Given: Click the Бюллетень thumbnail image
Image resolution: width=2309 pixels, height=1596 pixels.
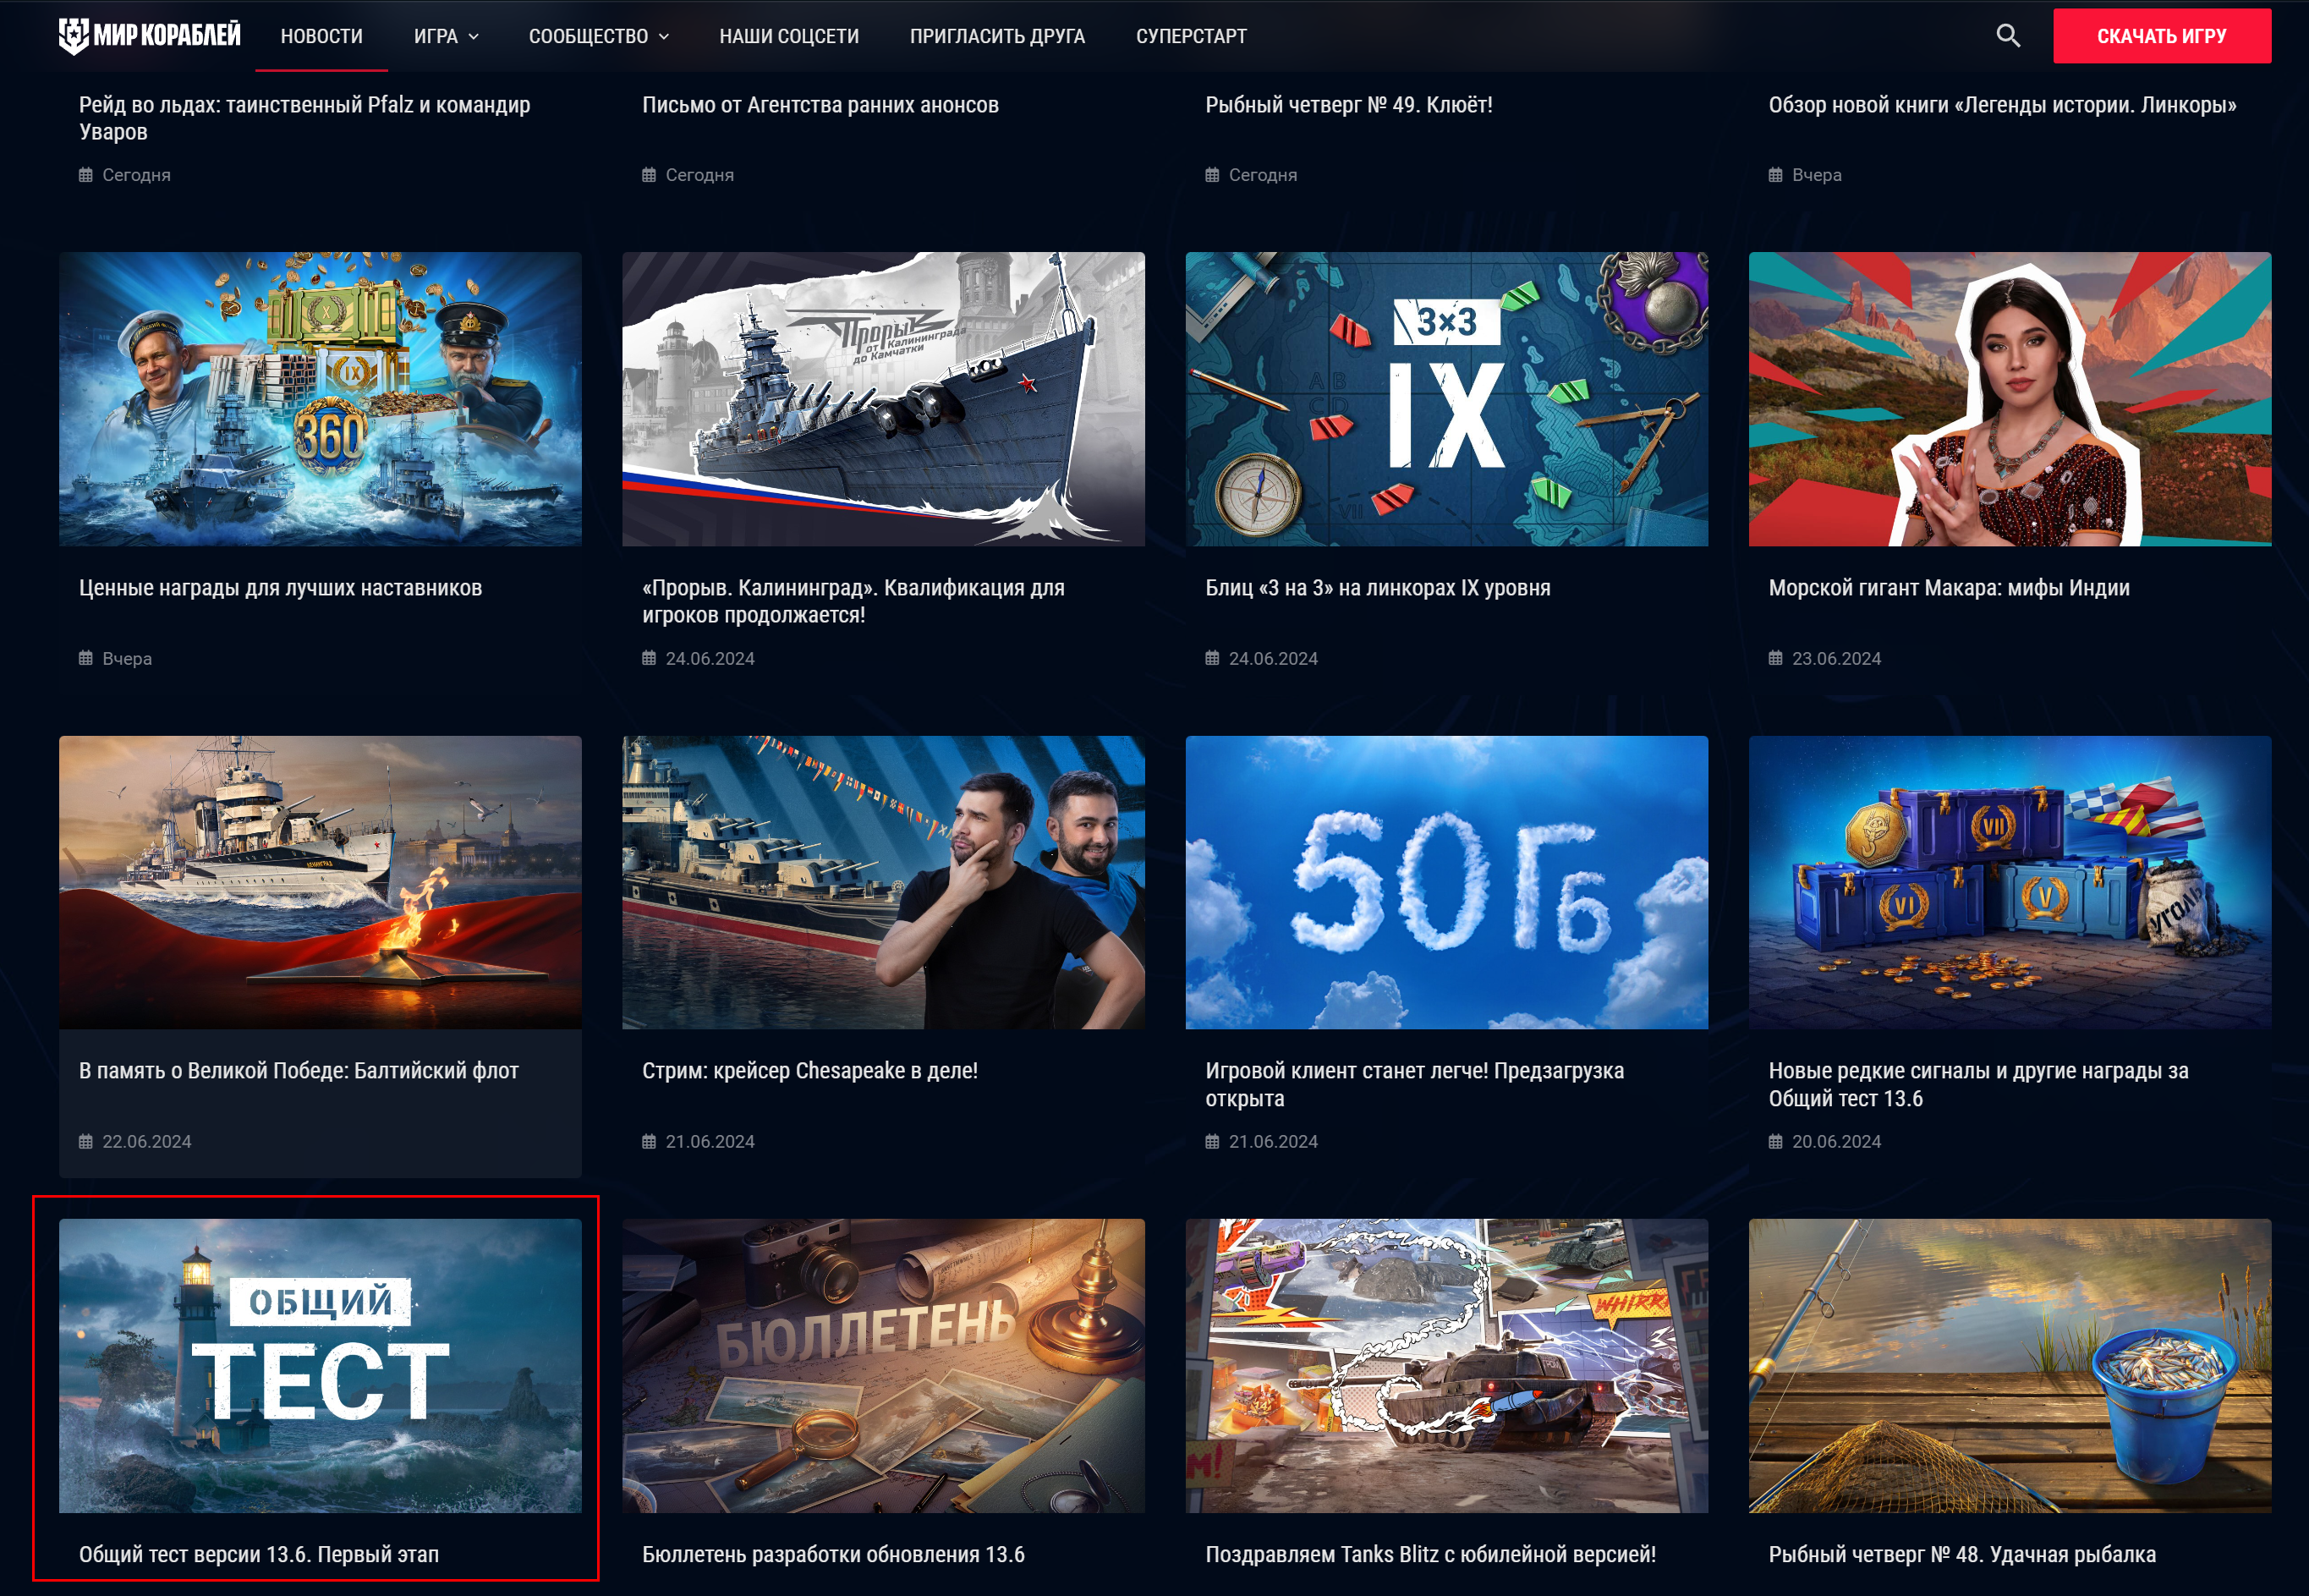Looking at the screenshot, I should (x=883, y=1365).
